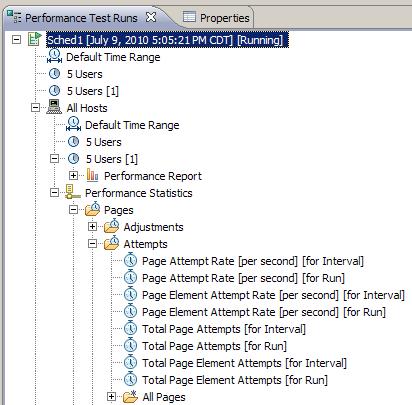Click the Performance Report bar chart icon
Image resolution: width=412 pixels, height=405 pixels.
(x=92, y=175)
